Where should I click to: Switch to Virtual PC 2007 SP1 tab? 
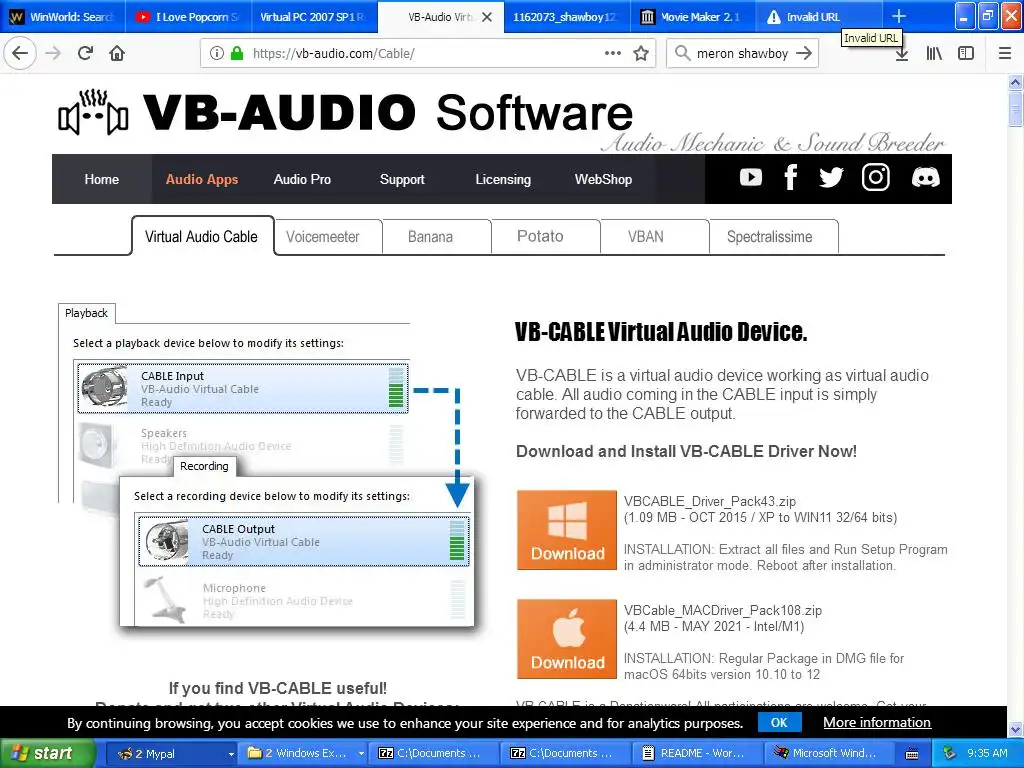(313, 17)
